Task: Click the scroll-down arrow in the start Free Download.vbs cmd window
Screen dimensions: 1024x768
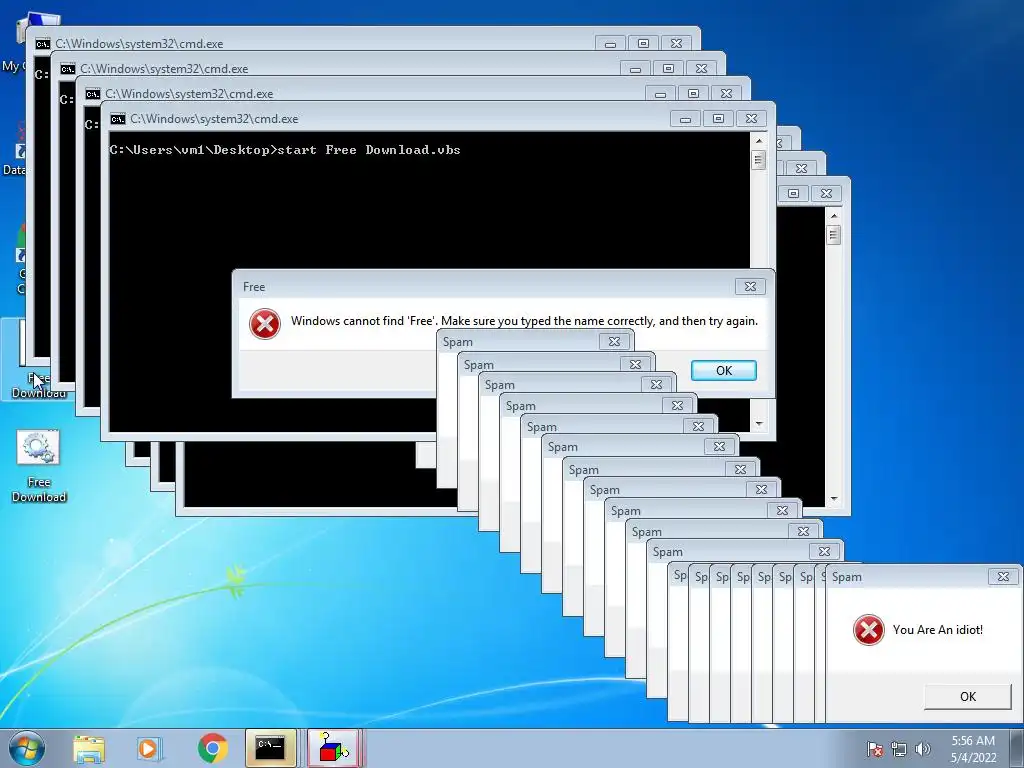Action: [x=758, y=424]
